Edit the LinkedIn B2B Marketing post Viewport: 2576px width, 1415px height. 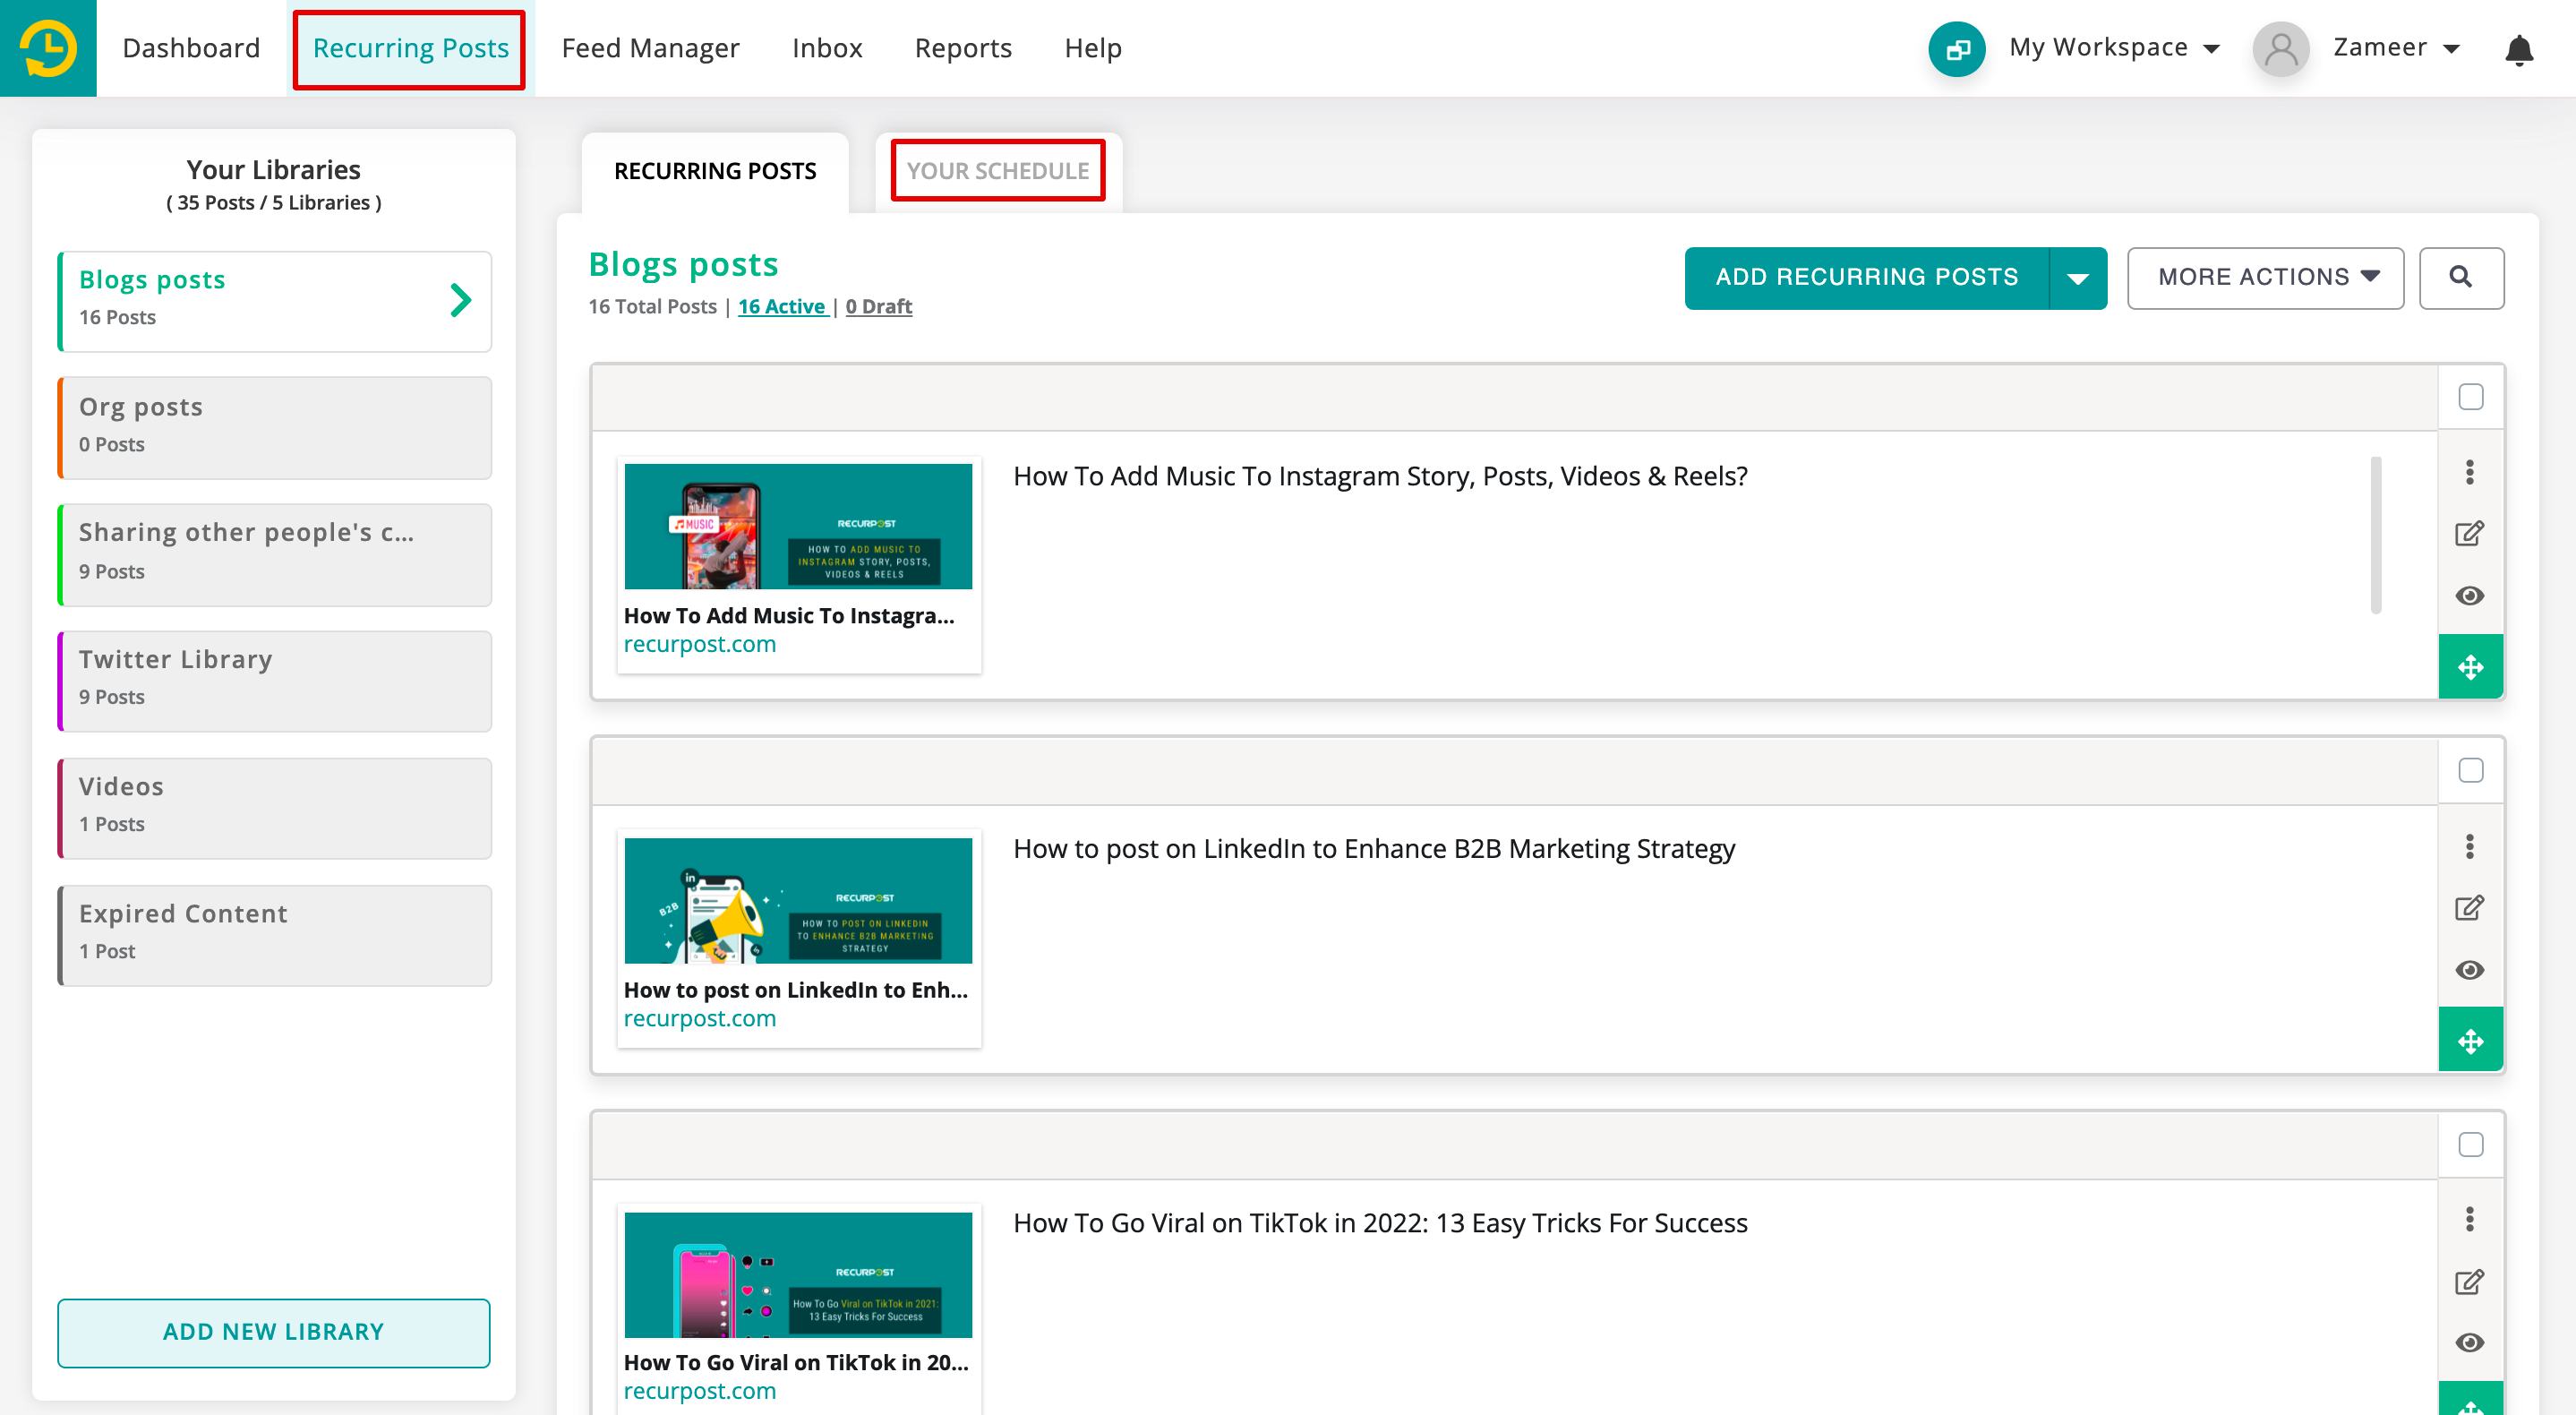2469,908
